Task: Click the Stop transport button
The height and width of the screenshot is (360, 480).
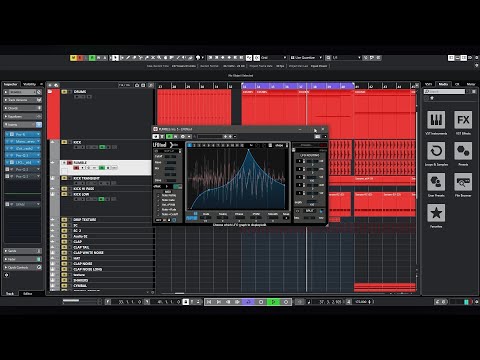Action: tap(261, 302)
